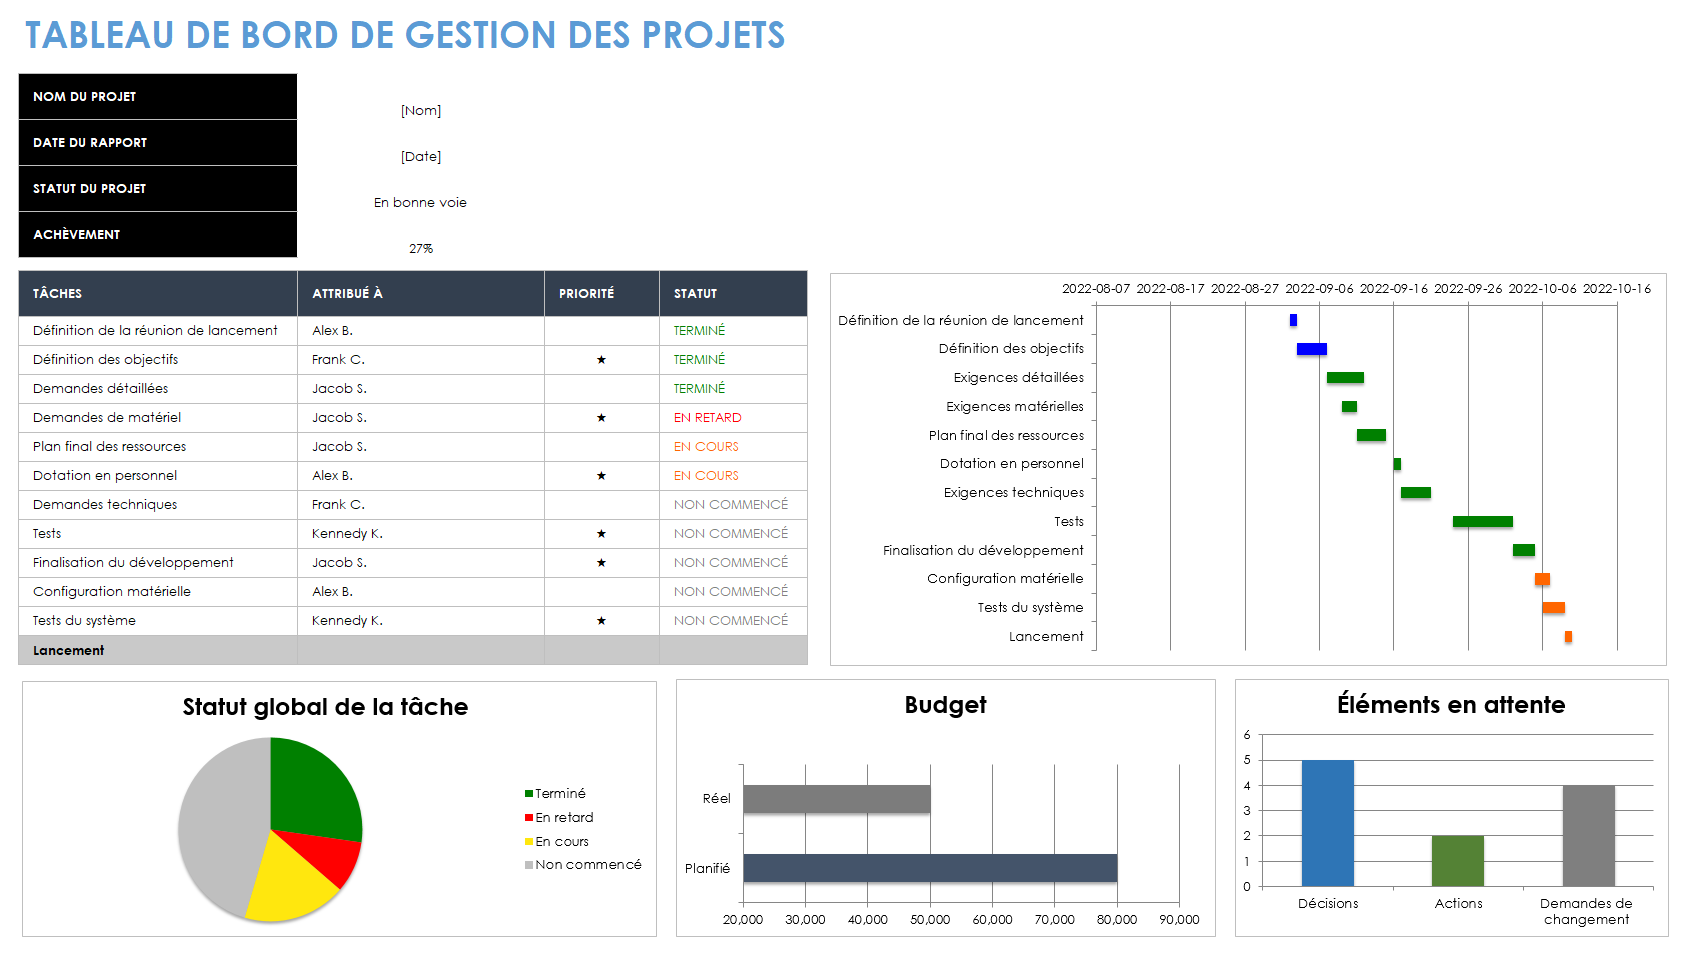Click the NOM DU PROJET header label
Image resolution: width=1706 pixels, height=965 pixels.
coord(85,96)
